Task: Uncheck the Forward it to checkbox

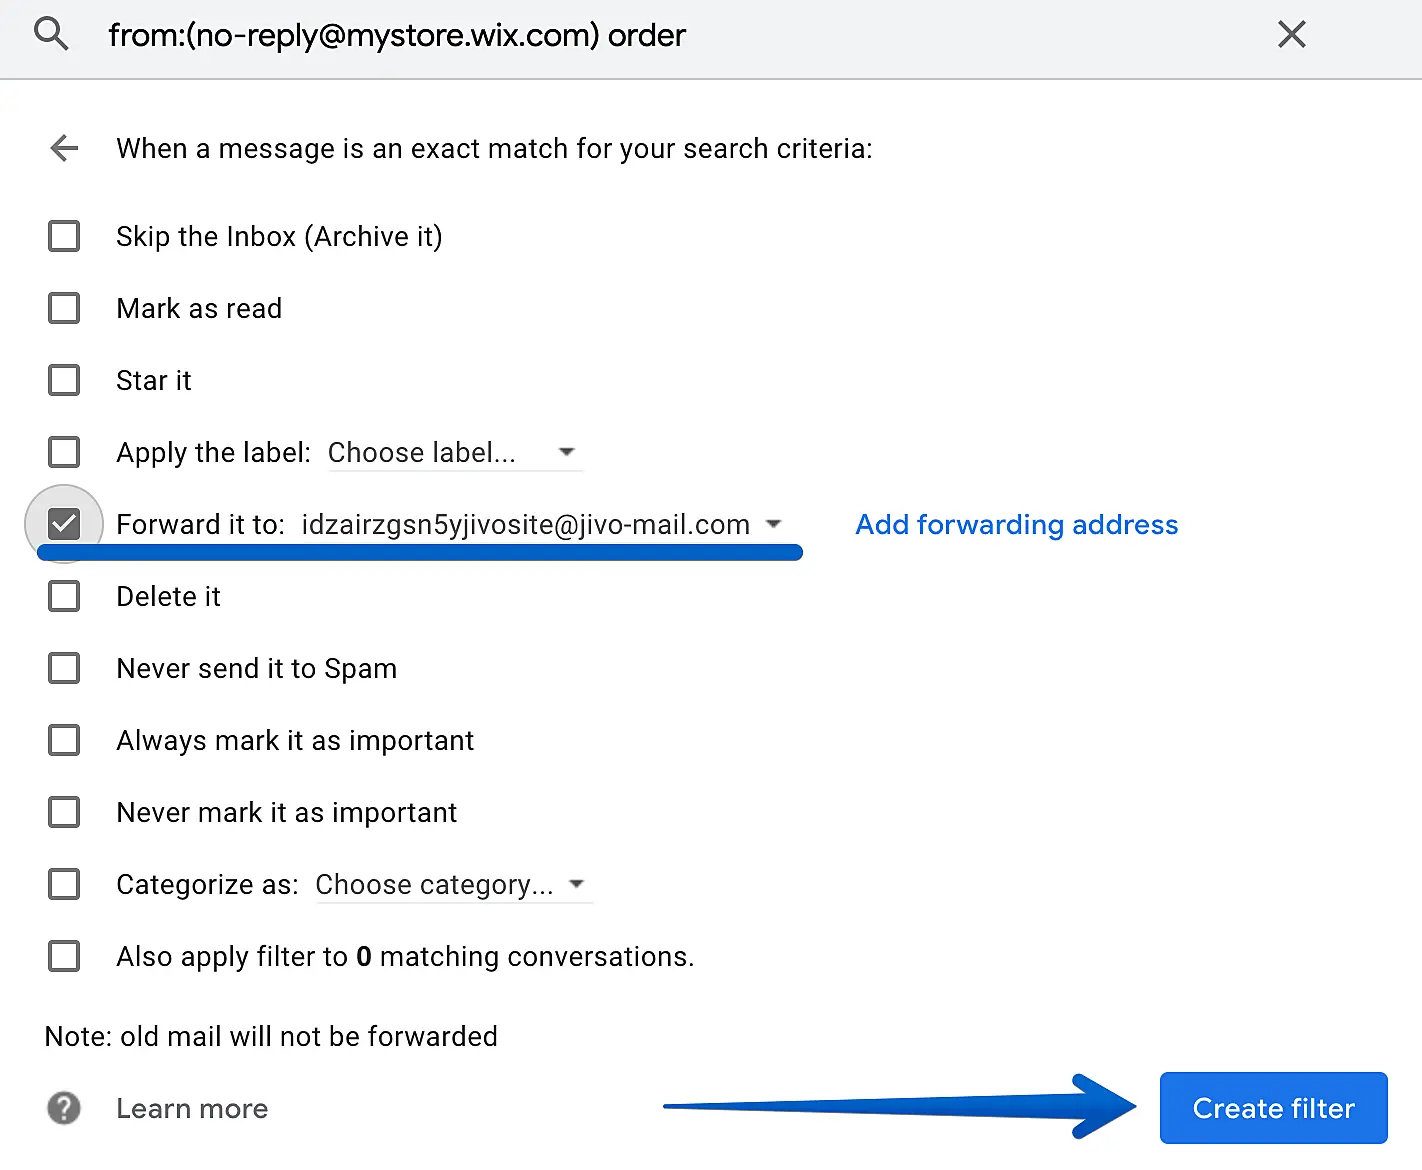Action: 64,524
